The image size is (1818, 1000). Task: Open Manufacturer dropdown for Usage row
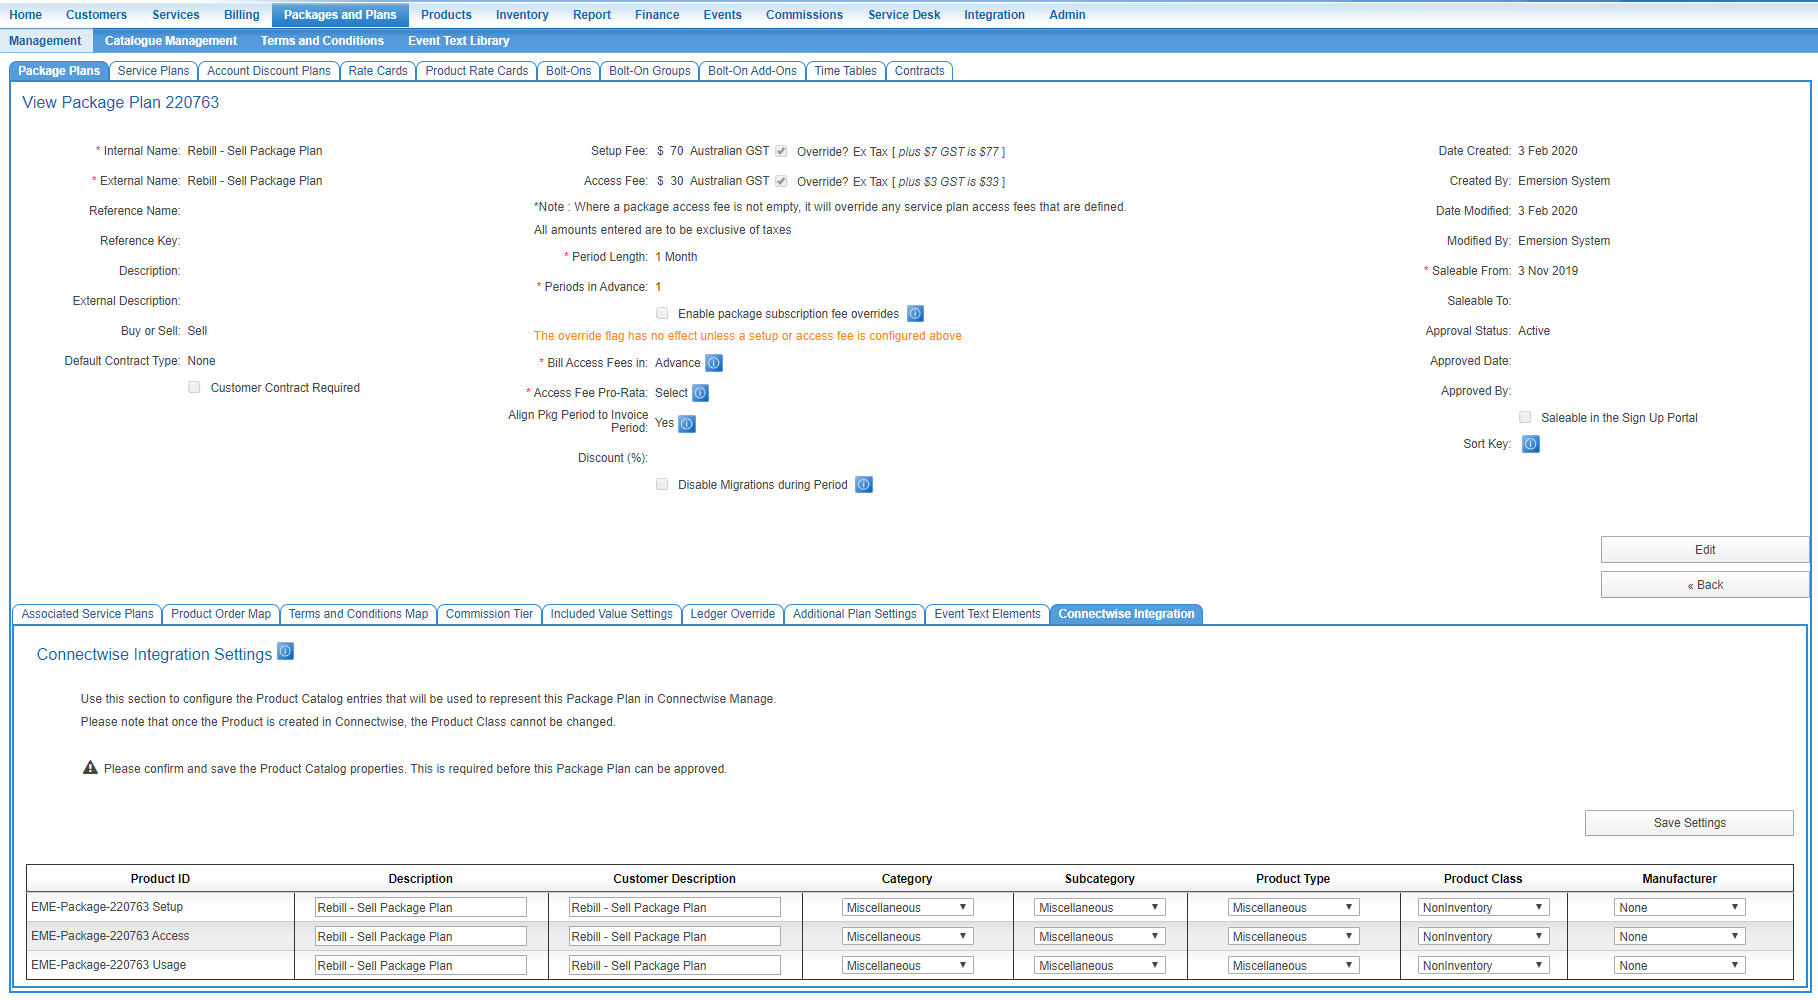(1679, 966)
